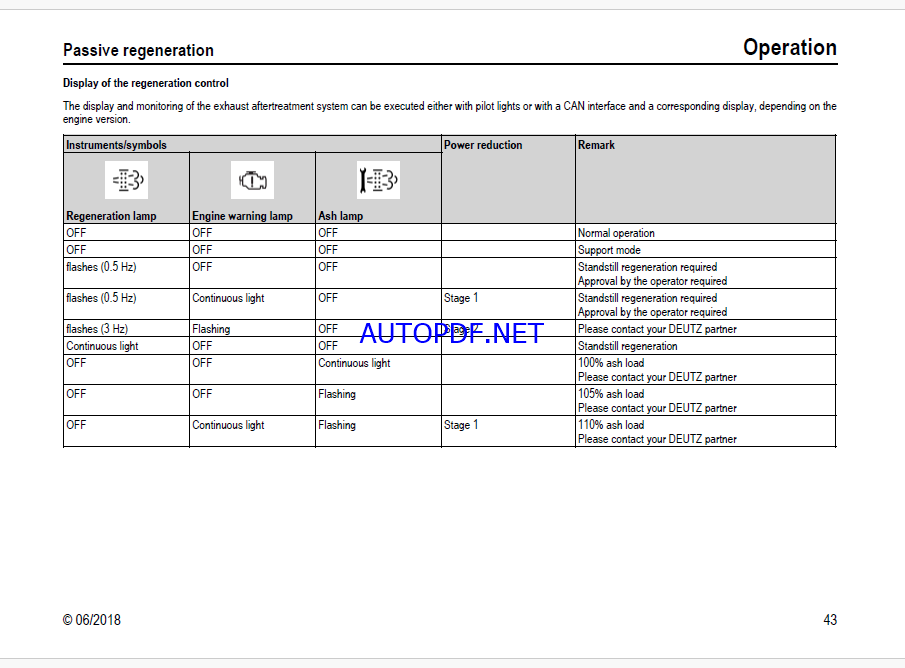905x668 pixels.
Task: Click 'Continuous light' in the 100% ash load row
Action: tap(354, 363)
